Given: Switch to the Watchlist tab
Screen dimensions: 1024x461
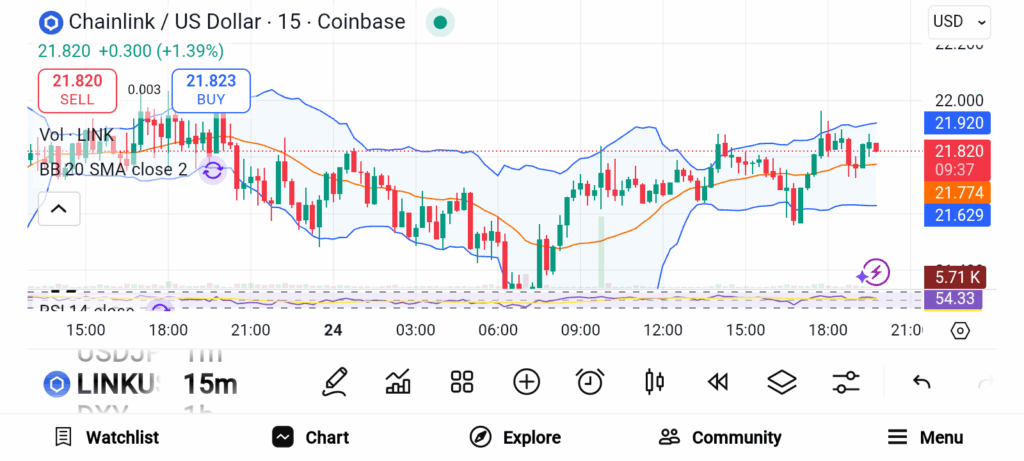Looking at the screenshot, I should coord(107,437).
